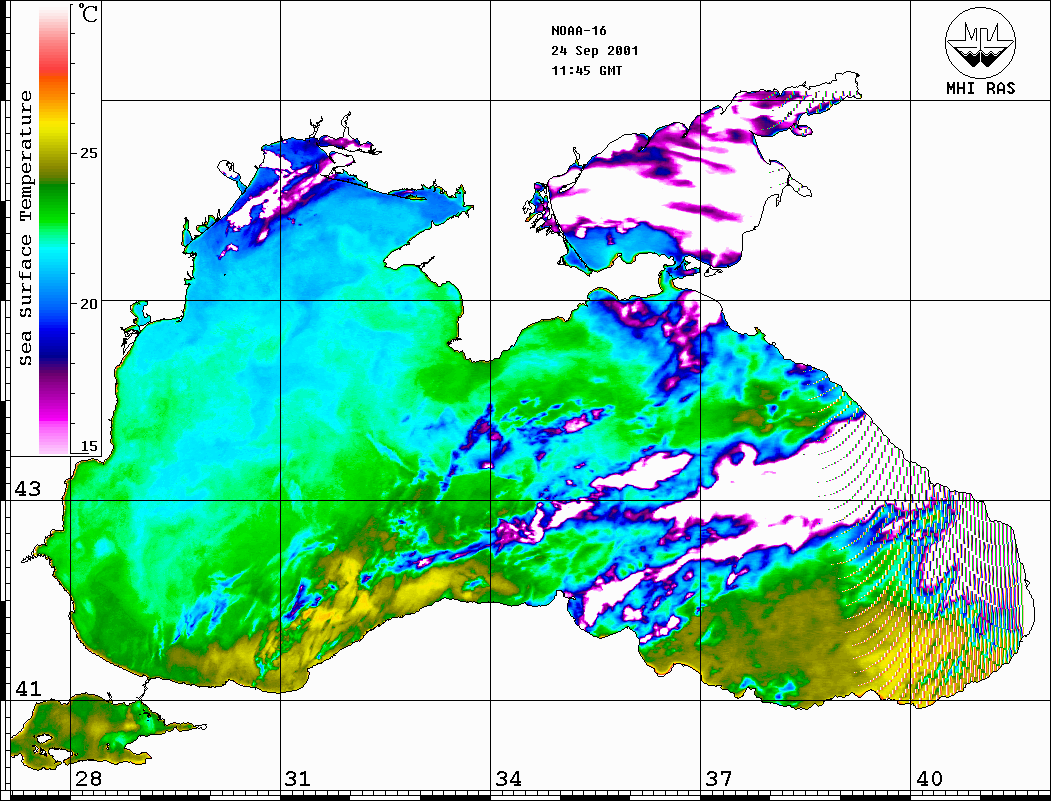This screenshot has width=1051, height=801.
Task: Click the longitude label 37
Action: [x=719, y=778]
